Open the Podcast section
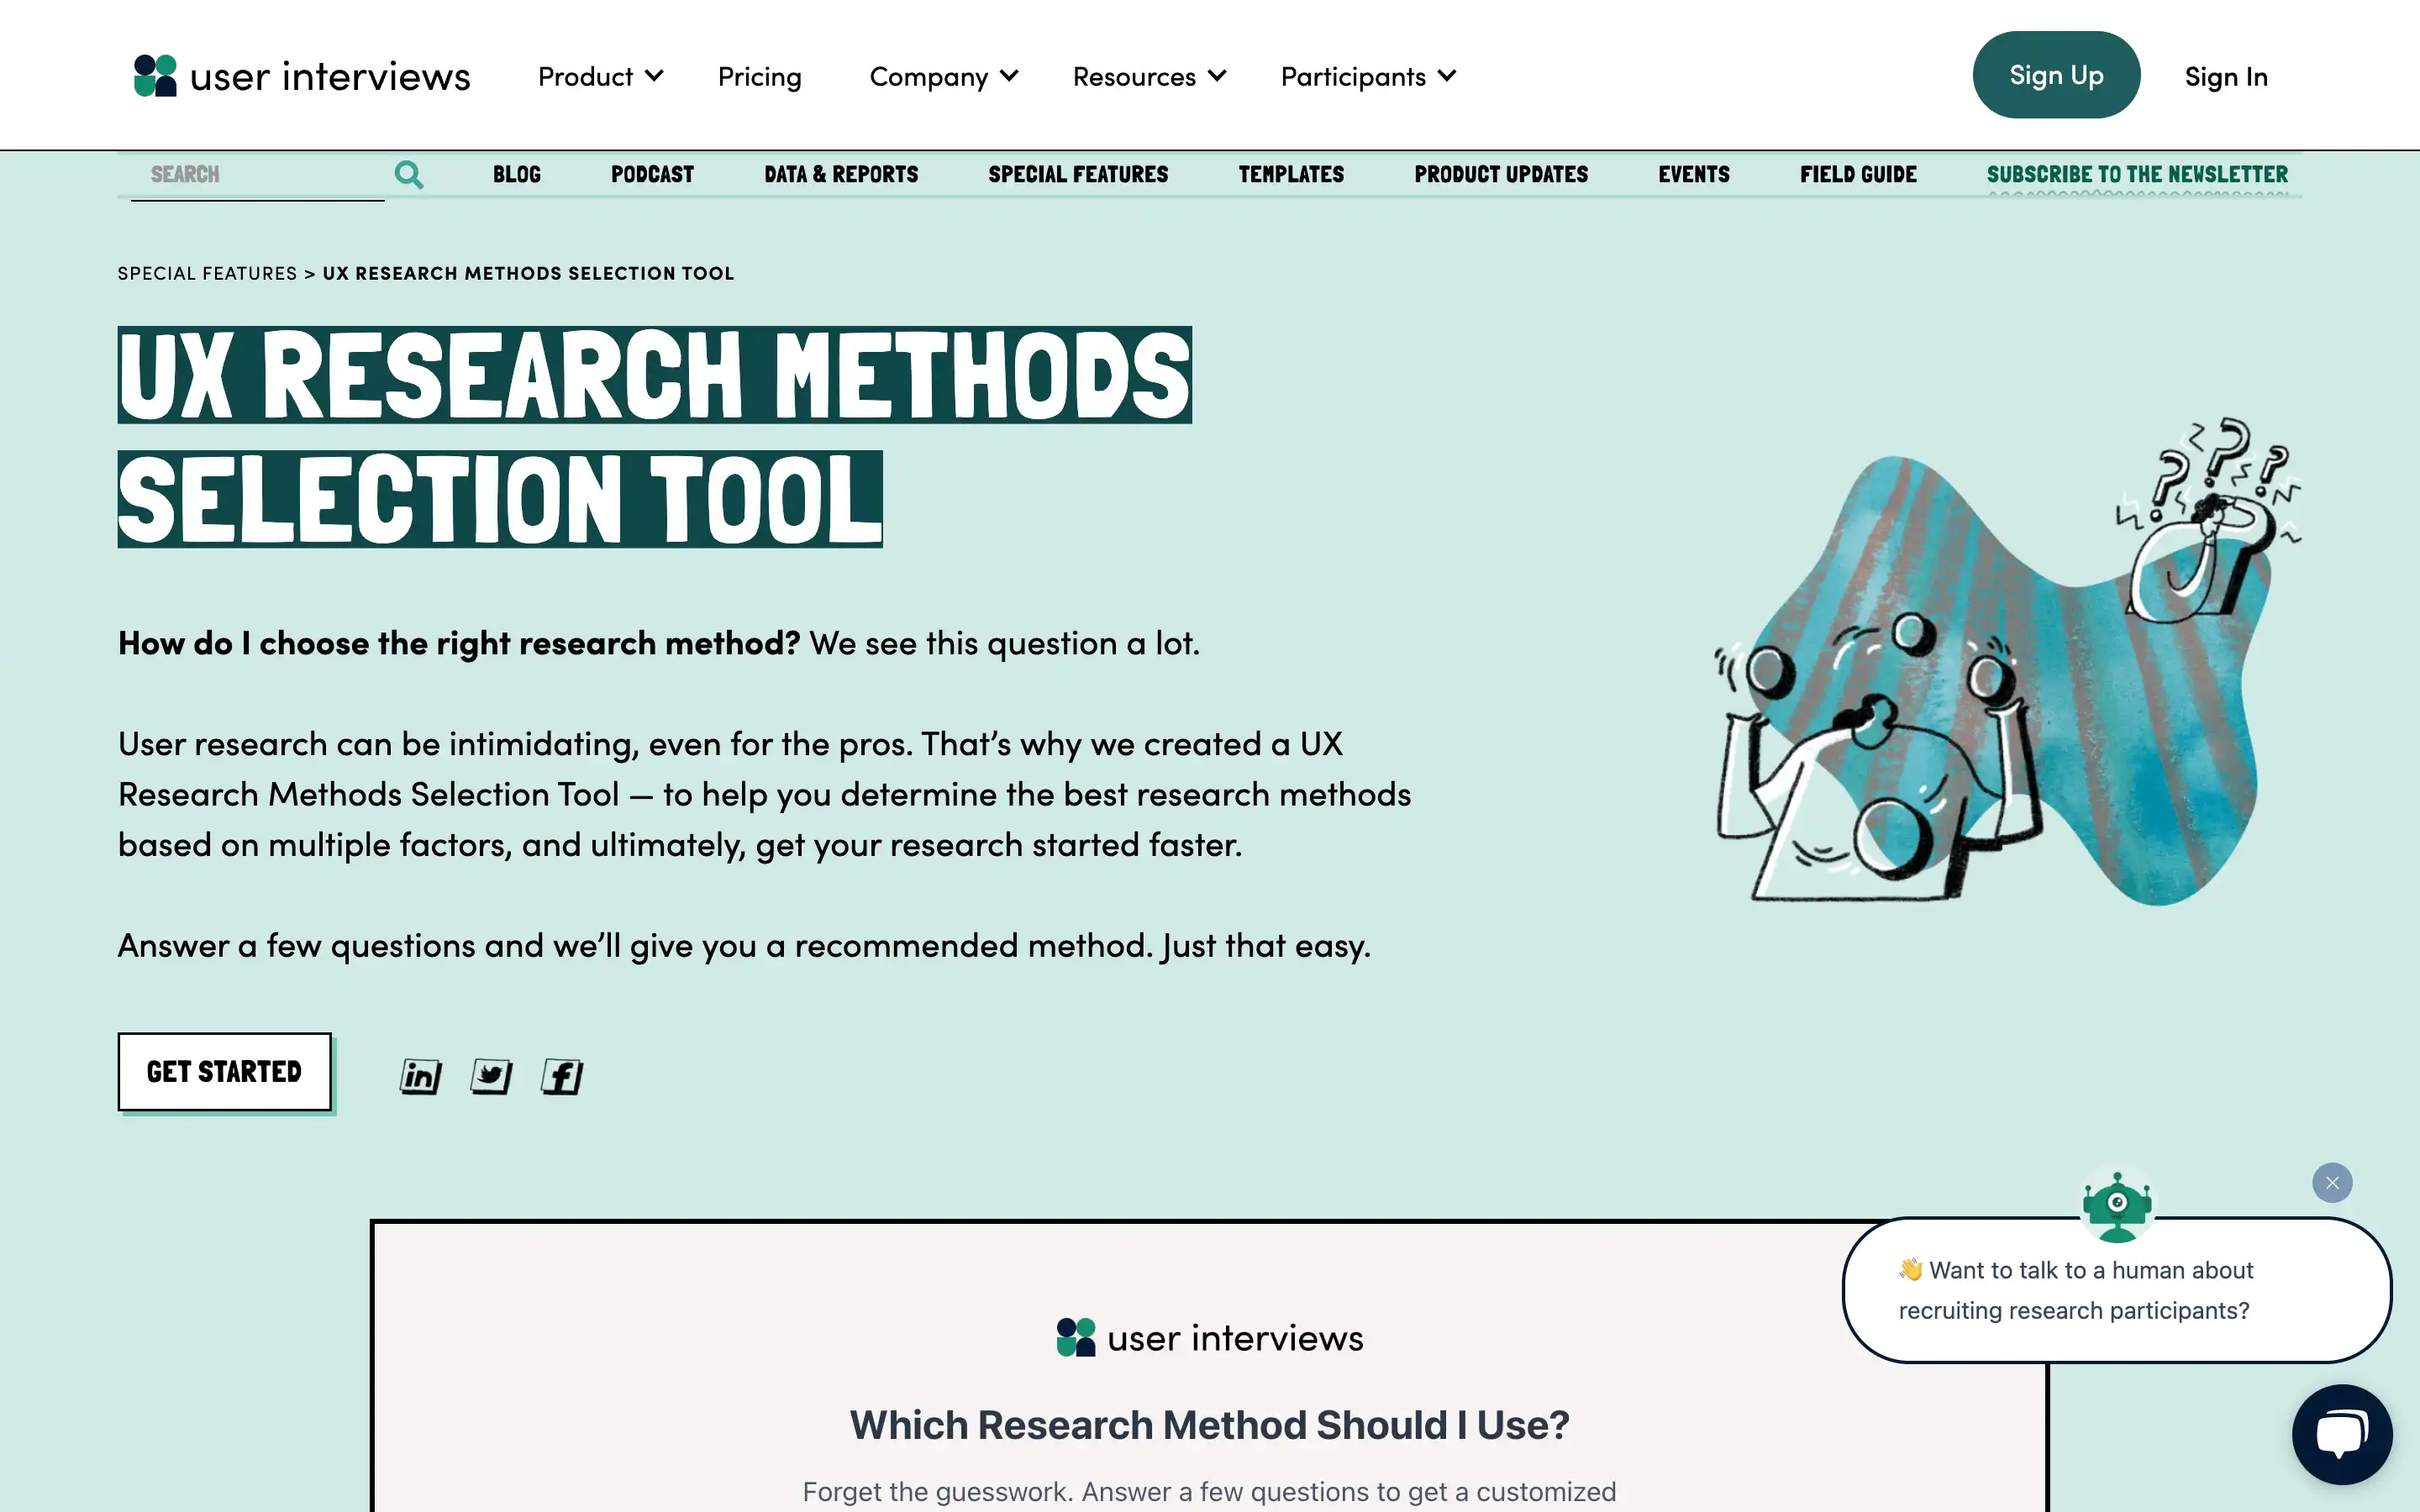2420x1512 pixels. (652, 175)
